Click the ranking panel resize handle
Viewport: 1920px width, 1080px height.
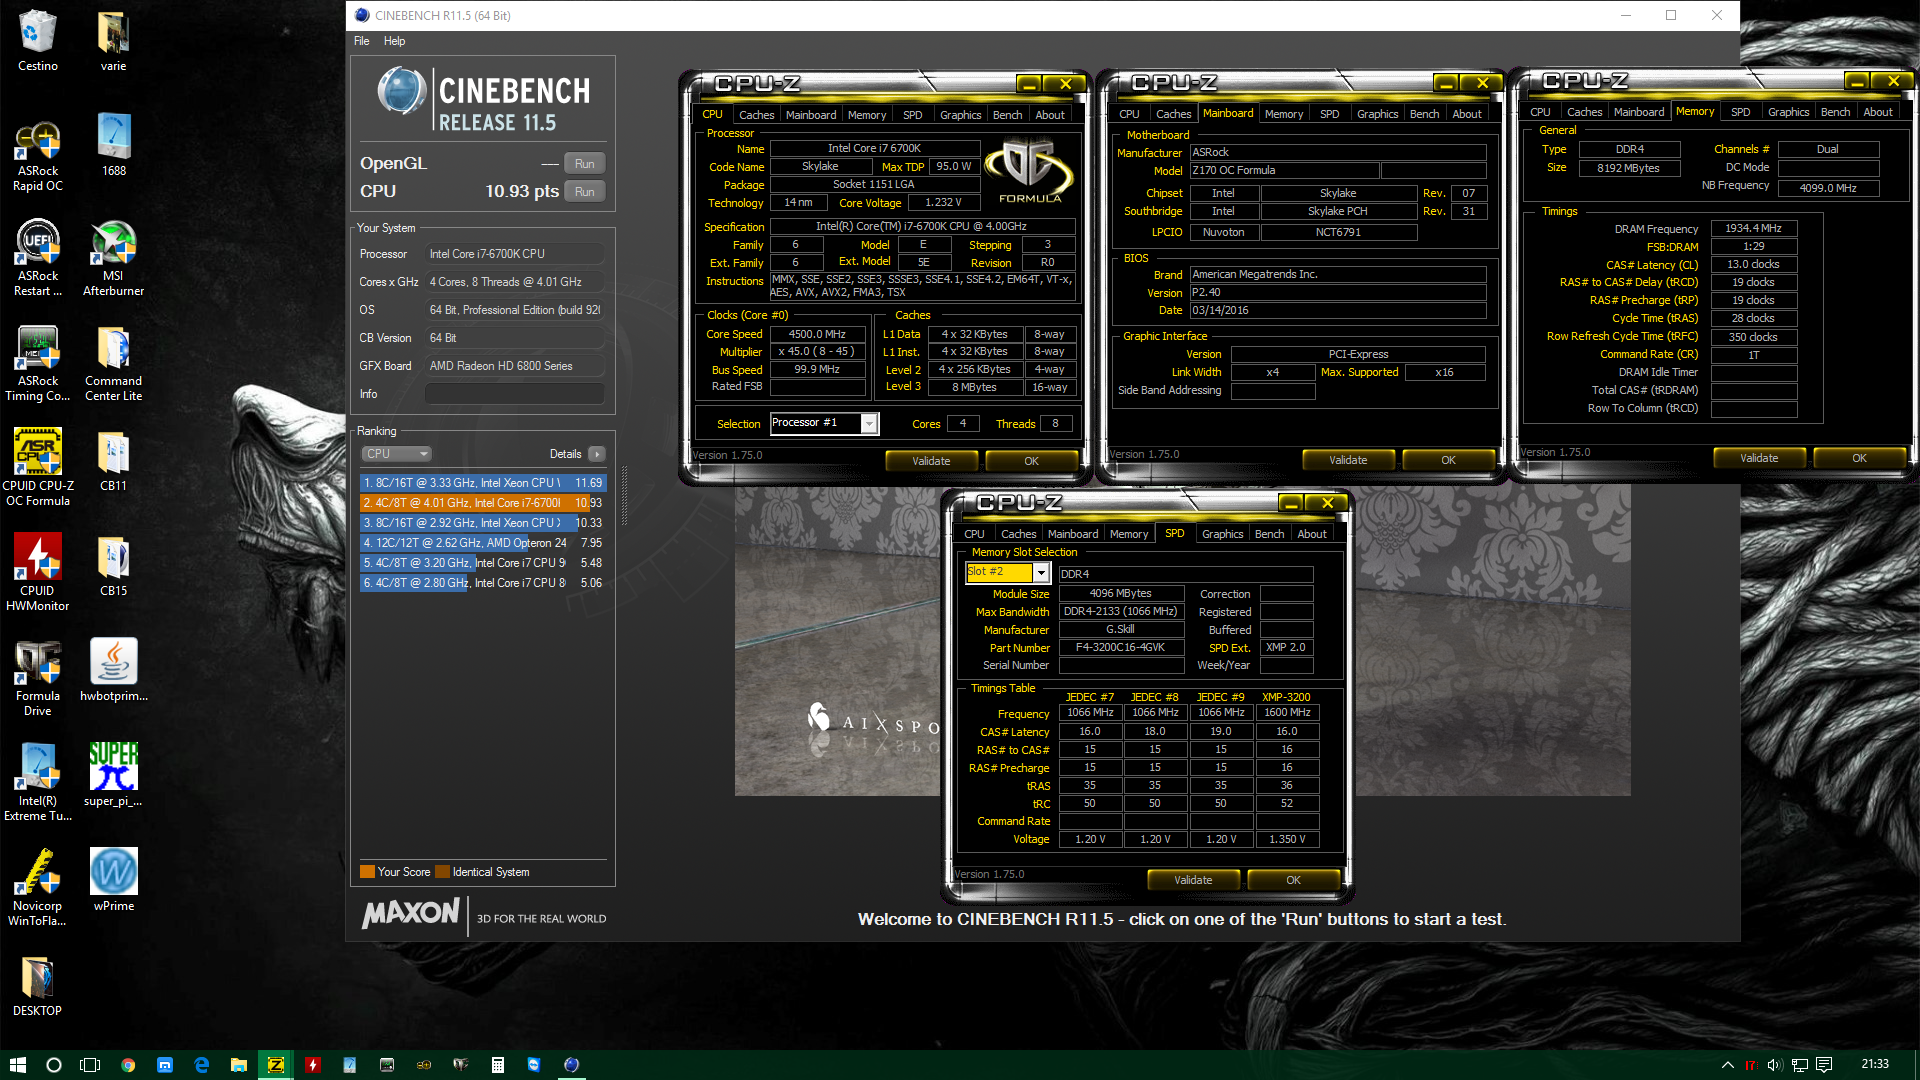click(x=625, y=497)
